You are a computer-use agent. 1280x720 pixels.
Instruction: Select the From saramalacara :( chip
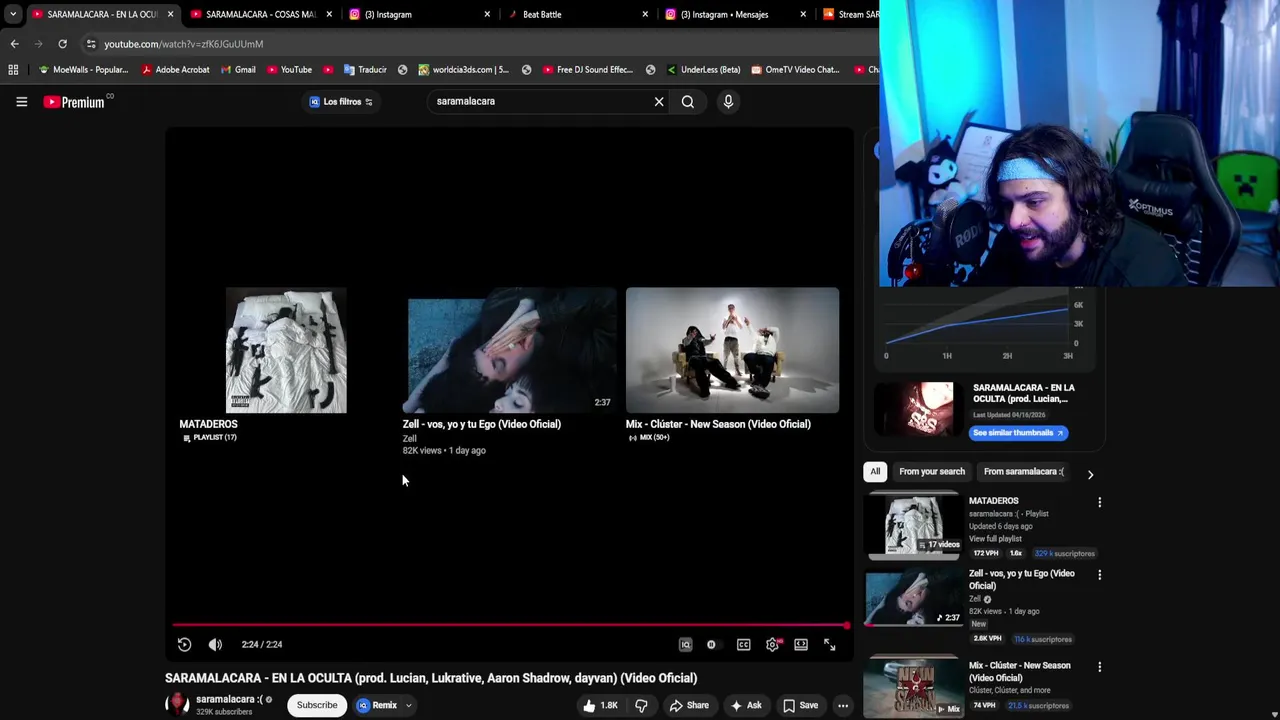1024,472
